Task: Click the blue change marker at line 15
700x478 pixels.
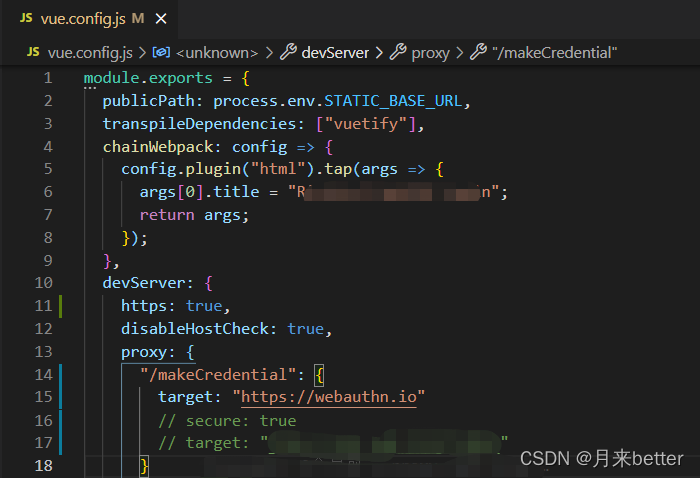Action: point(60,397)
